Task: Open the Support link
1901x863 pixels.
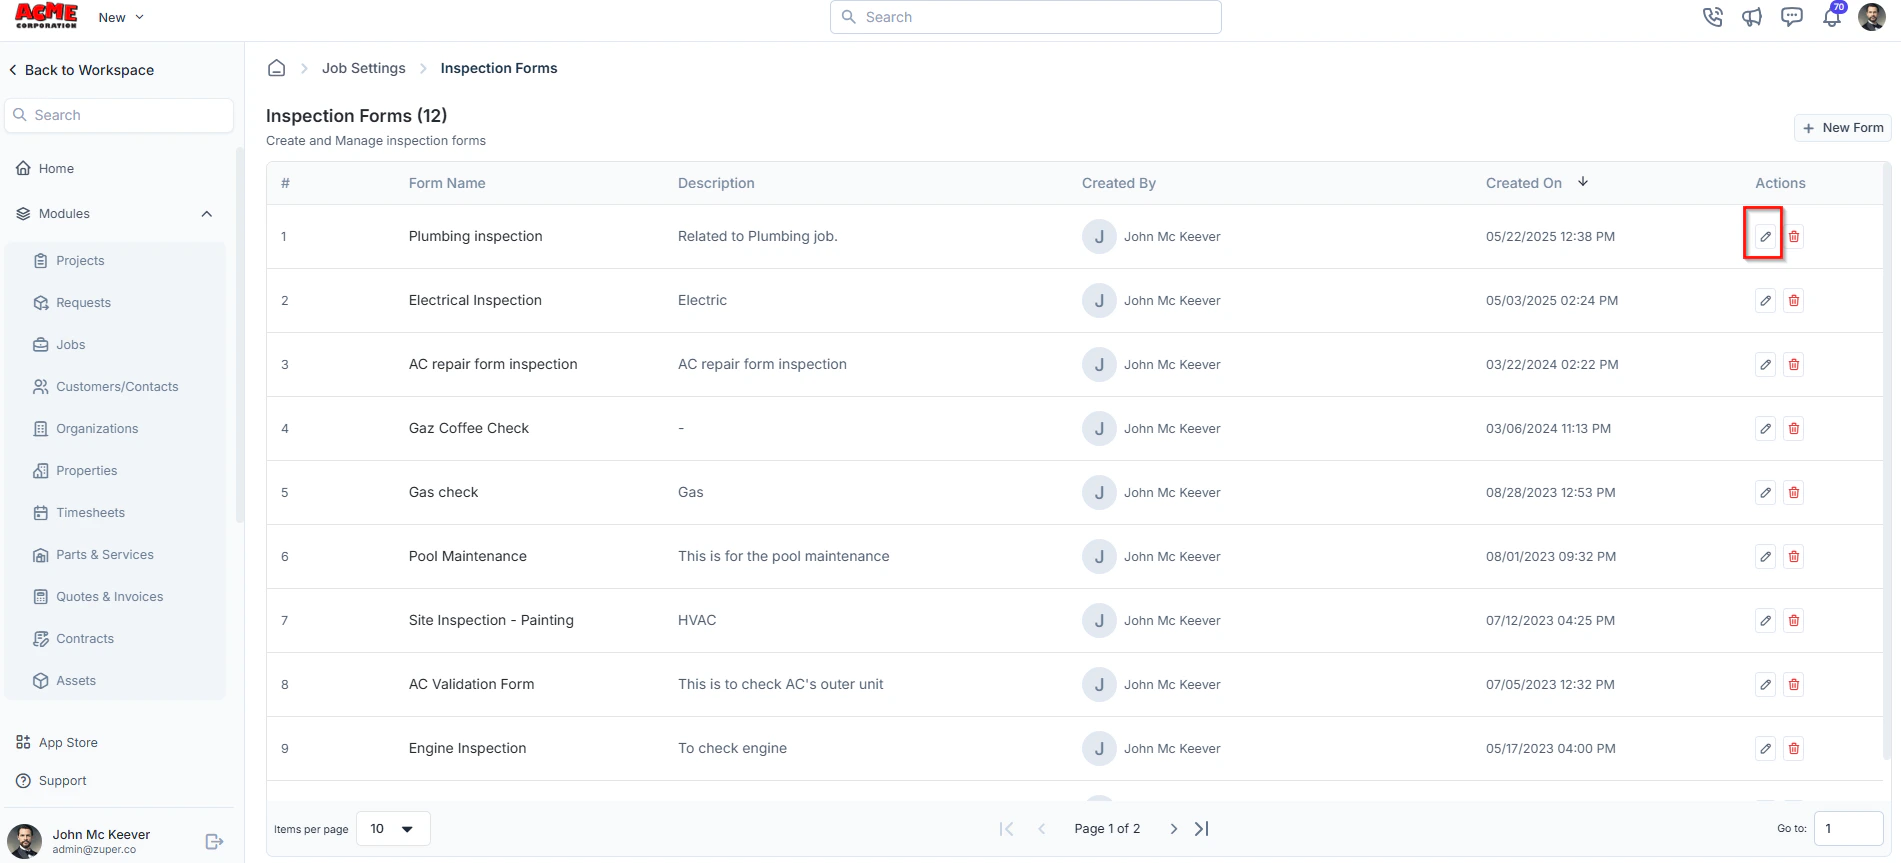Action: pos(62,781)
